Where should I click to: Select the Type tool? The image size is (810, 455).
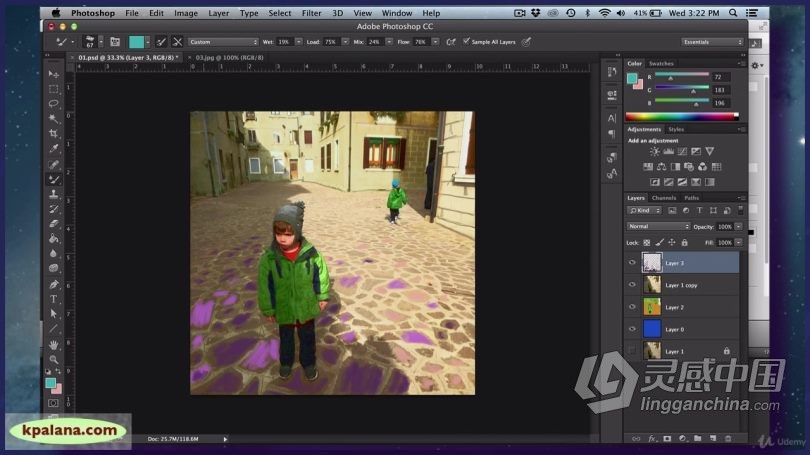[x=53, y=299]
